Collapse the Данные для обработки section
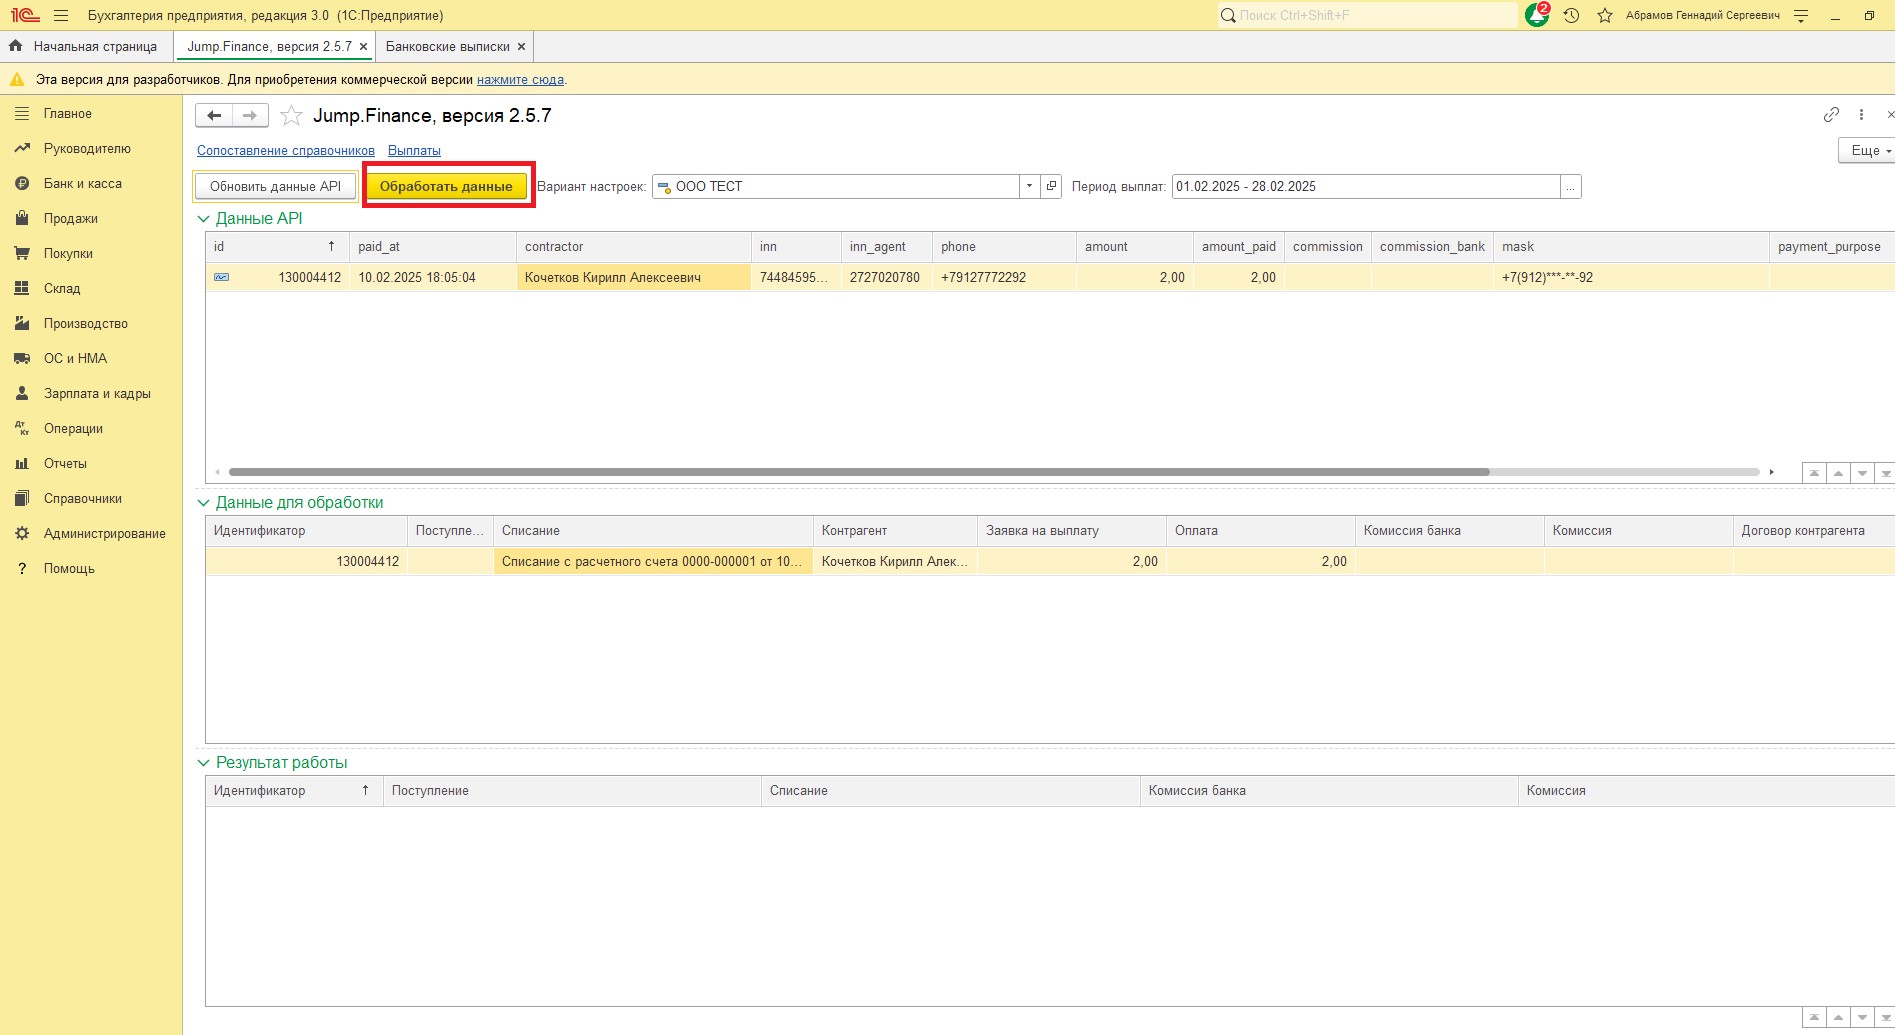 (x=204, y=503)
